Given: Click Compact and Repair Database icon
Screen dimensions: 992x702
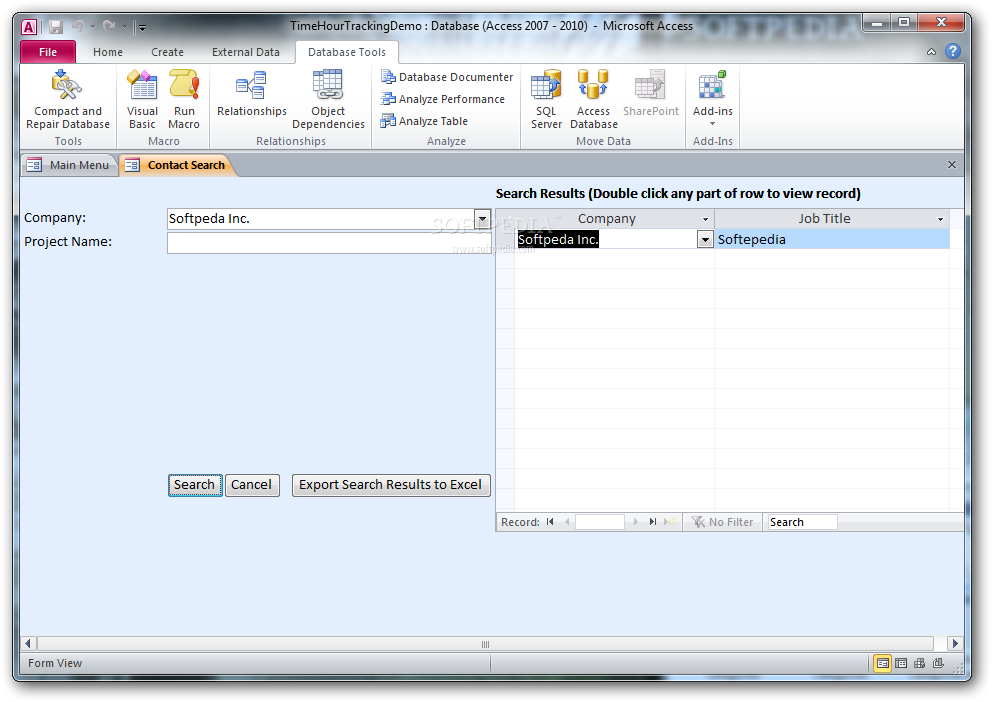Looking at the screenshot, I should coord(67,85).
